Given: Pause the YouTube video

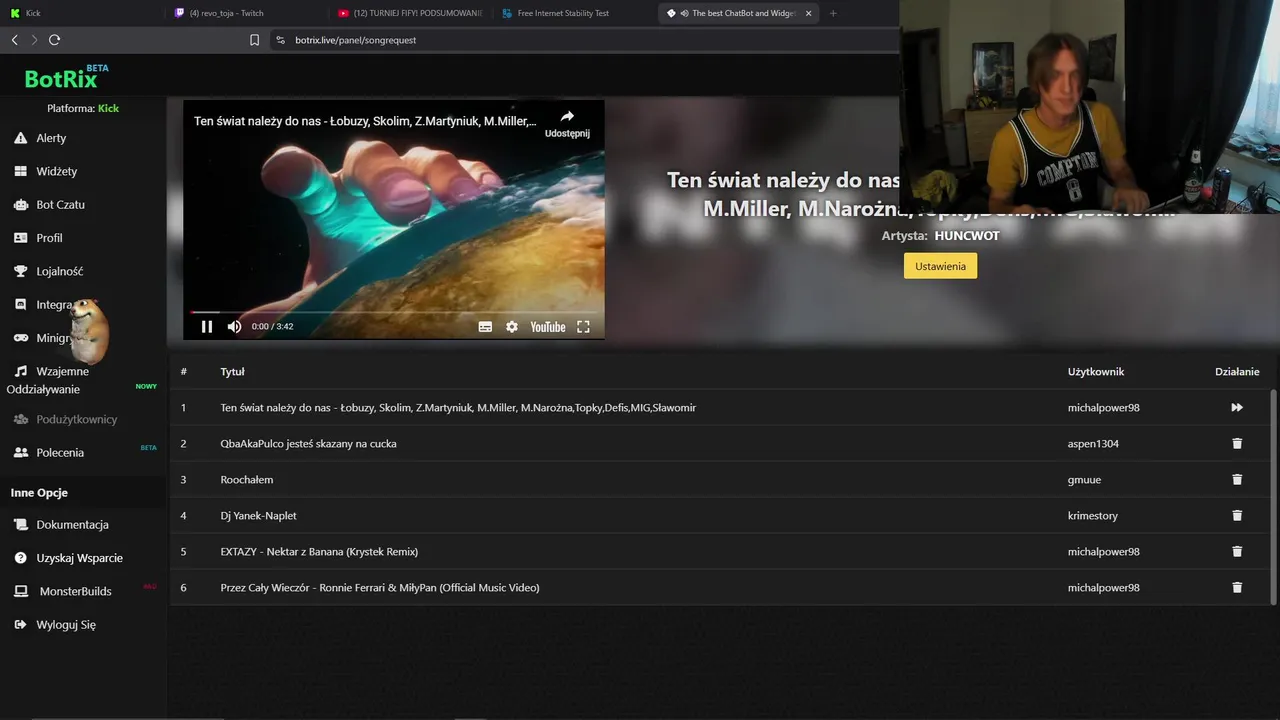Looking at the screenshot, I should [x=207, y=326].
